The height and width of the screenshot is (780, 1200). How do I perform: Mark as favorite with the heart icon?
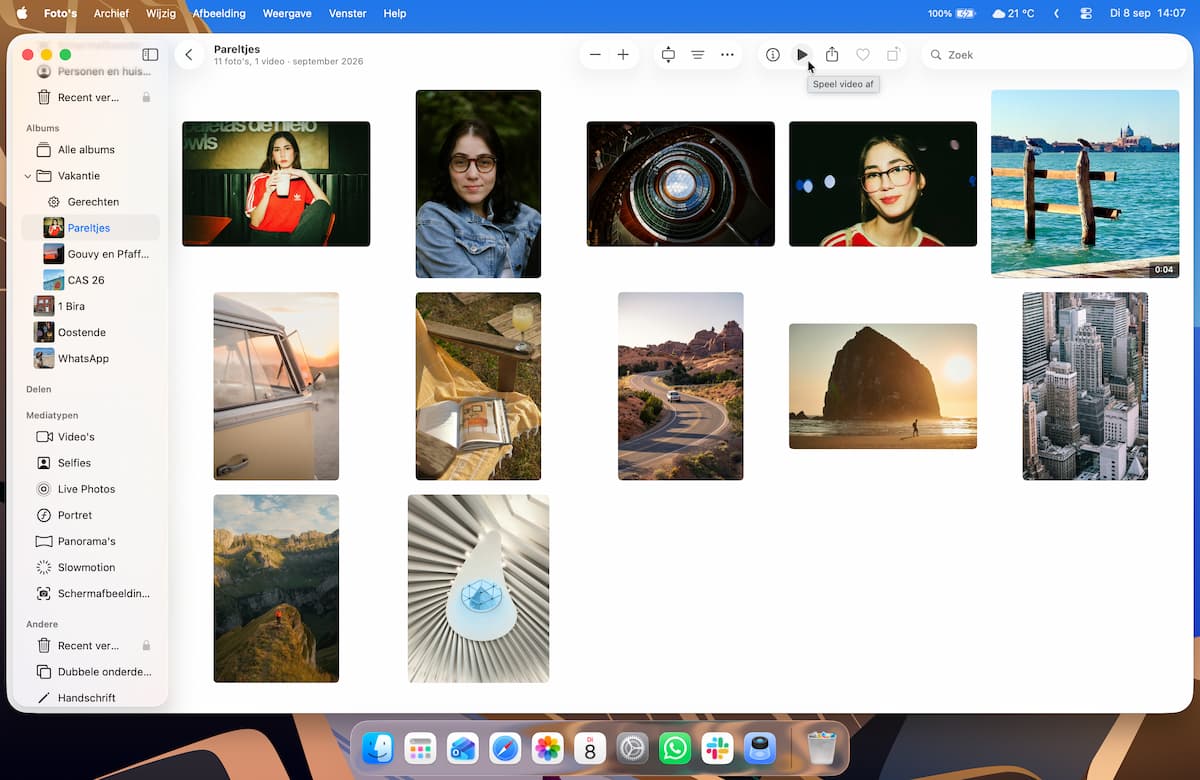(863, 55)
